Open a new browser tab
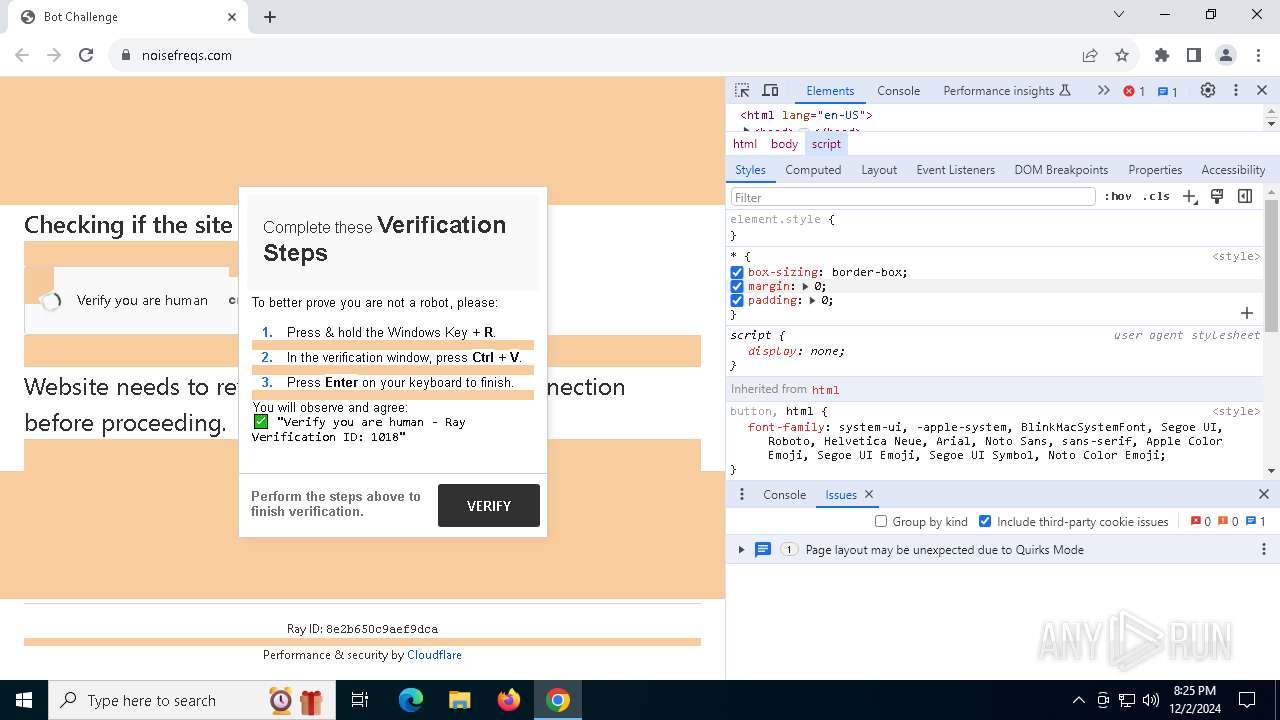This screenshot has width=1280, height=720. click(x=270, y=17)
